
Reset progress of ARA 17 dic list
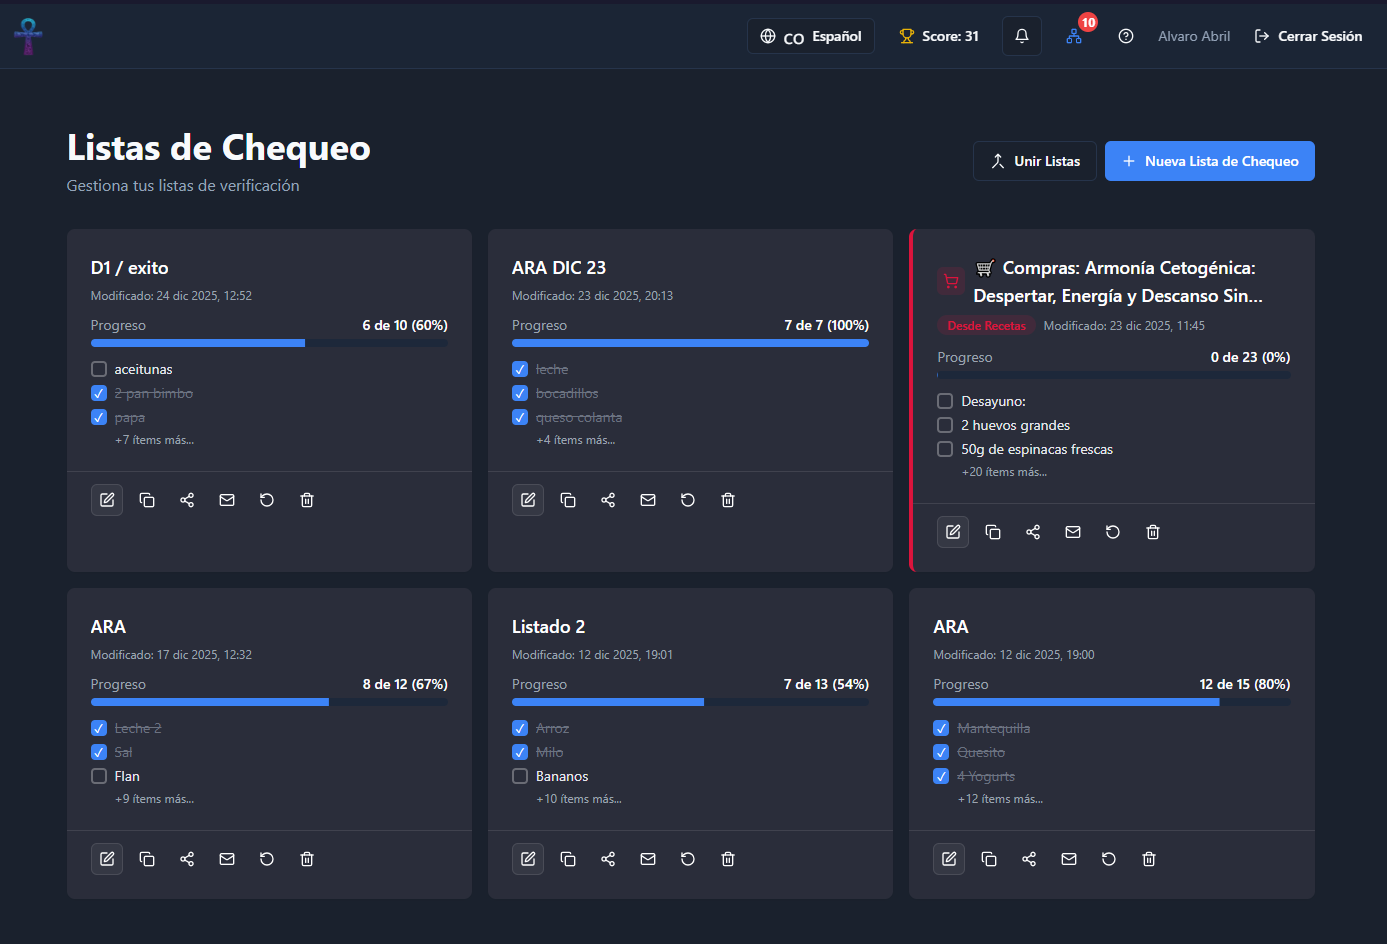pyautogui.click(x=267, y=859)
